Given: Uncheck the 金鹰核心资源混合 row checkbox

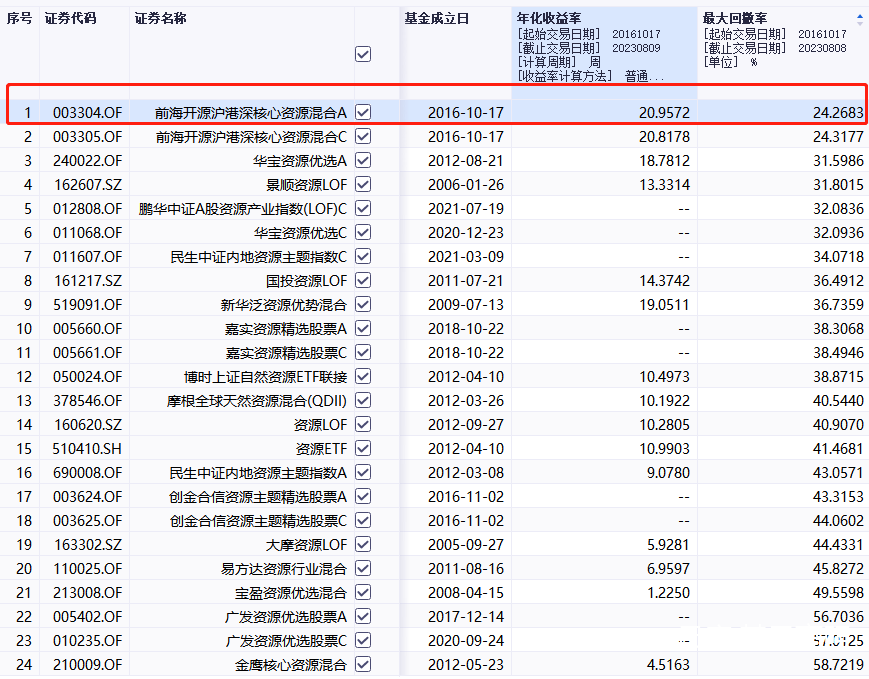Looking at the screenshot, I should (363, 665).
